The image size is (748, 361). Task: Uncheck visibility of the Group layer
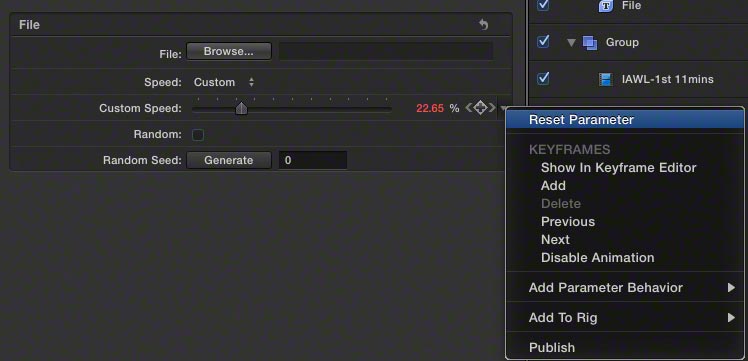543,42
